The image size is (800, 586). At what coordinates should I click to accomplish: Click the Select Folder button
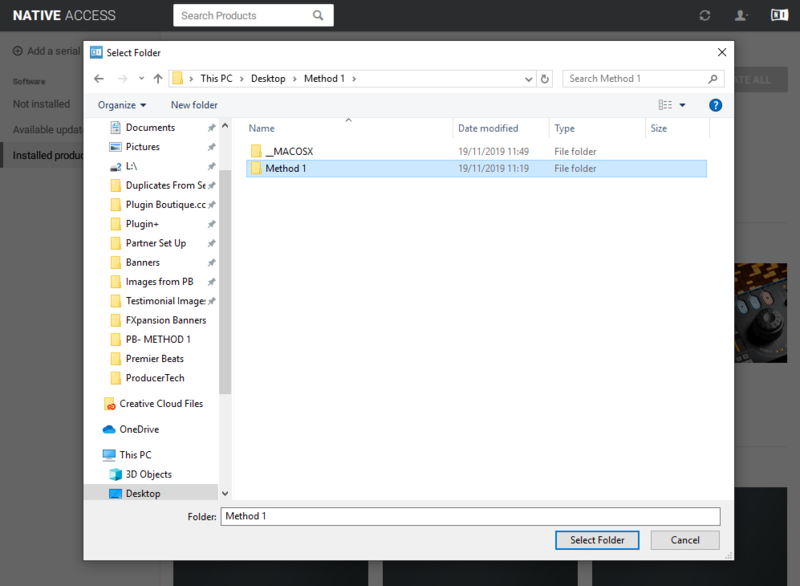tap(597, 540)
